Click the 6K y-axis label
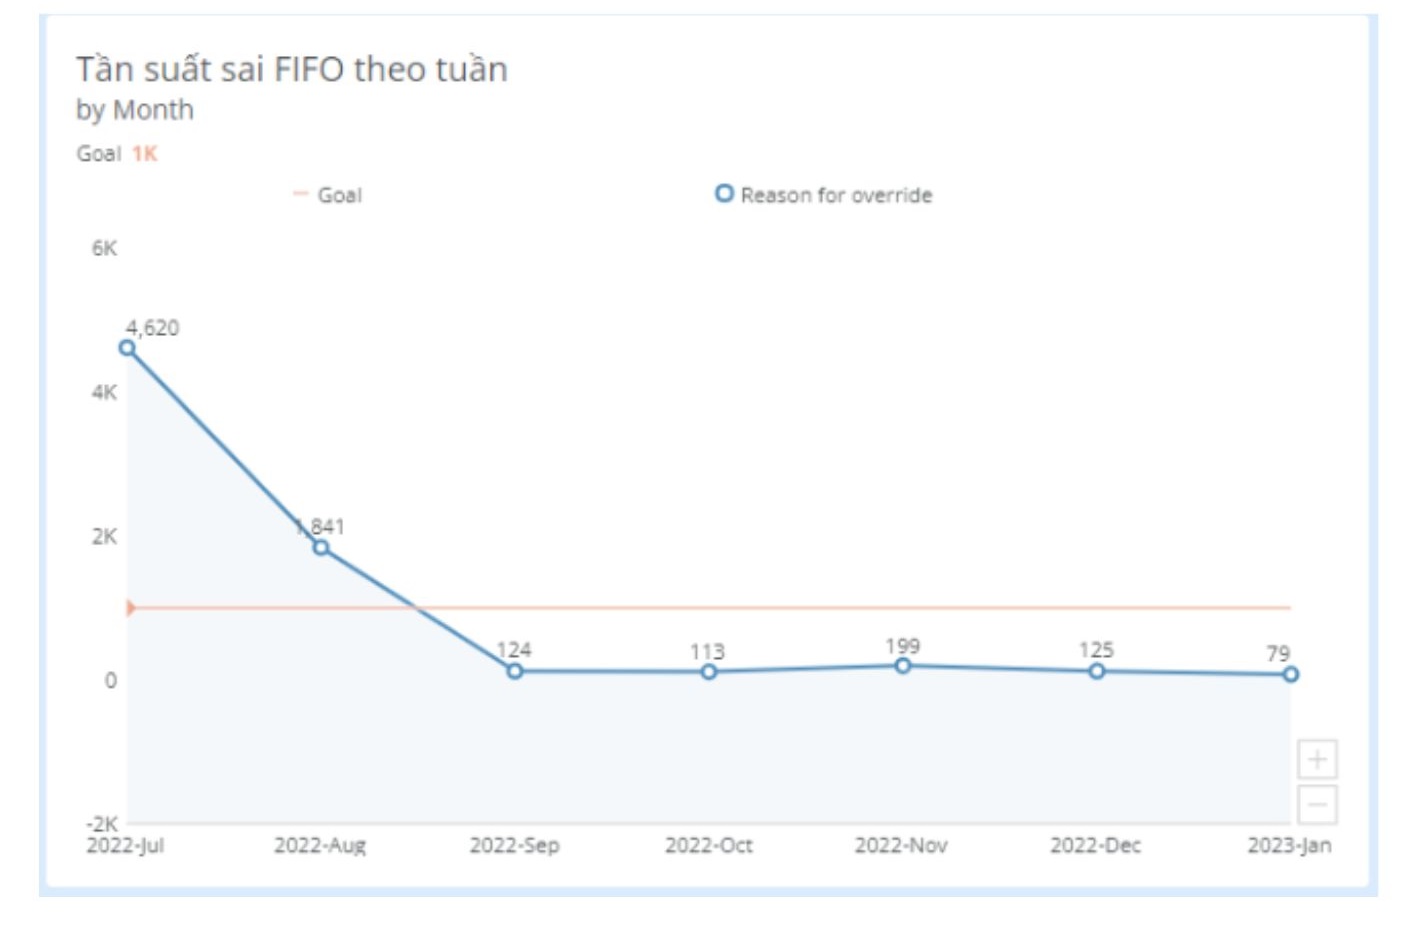 click(x=104, y=248)
